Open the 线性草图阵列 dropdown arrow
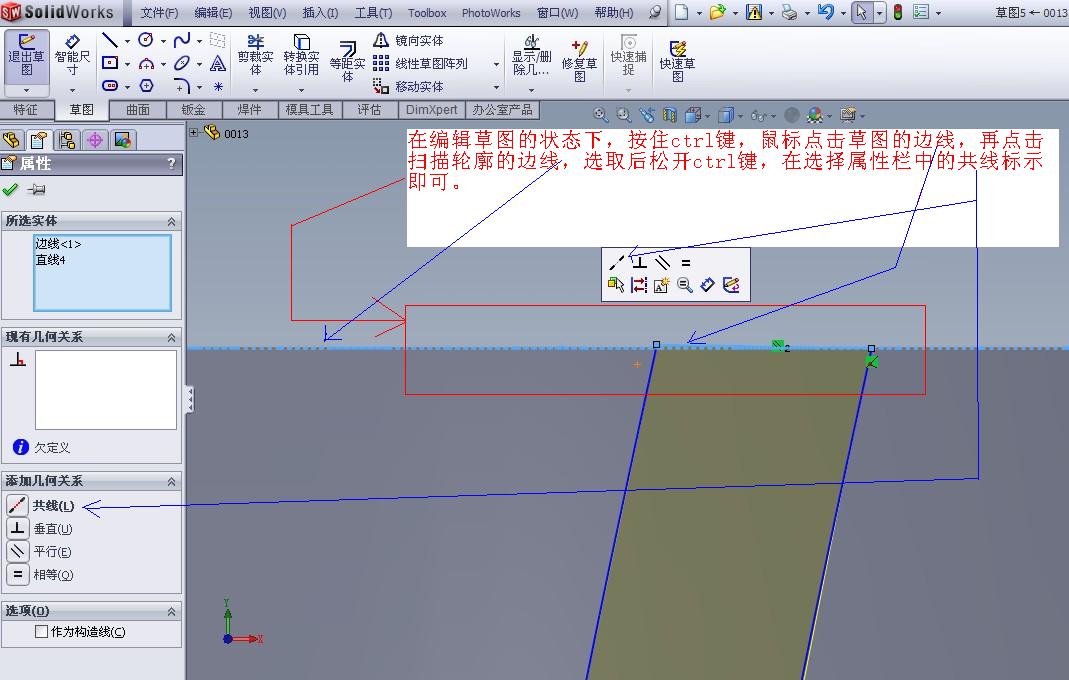Viewport: 1069px width, 680px height. pos(496,64)
